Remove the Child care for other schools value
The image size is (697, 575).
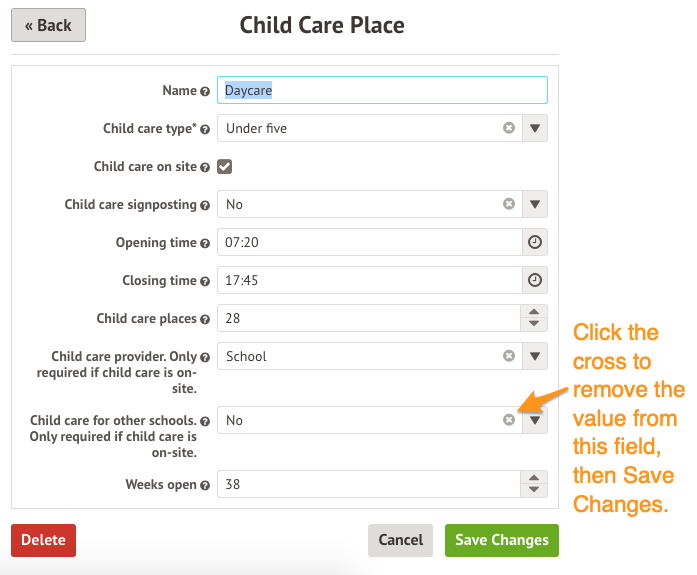(509, 420)
